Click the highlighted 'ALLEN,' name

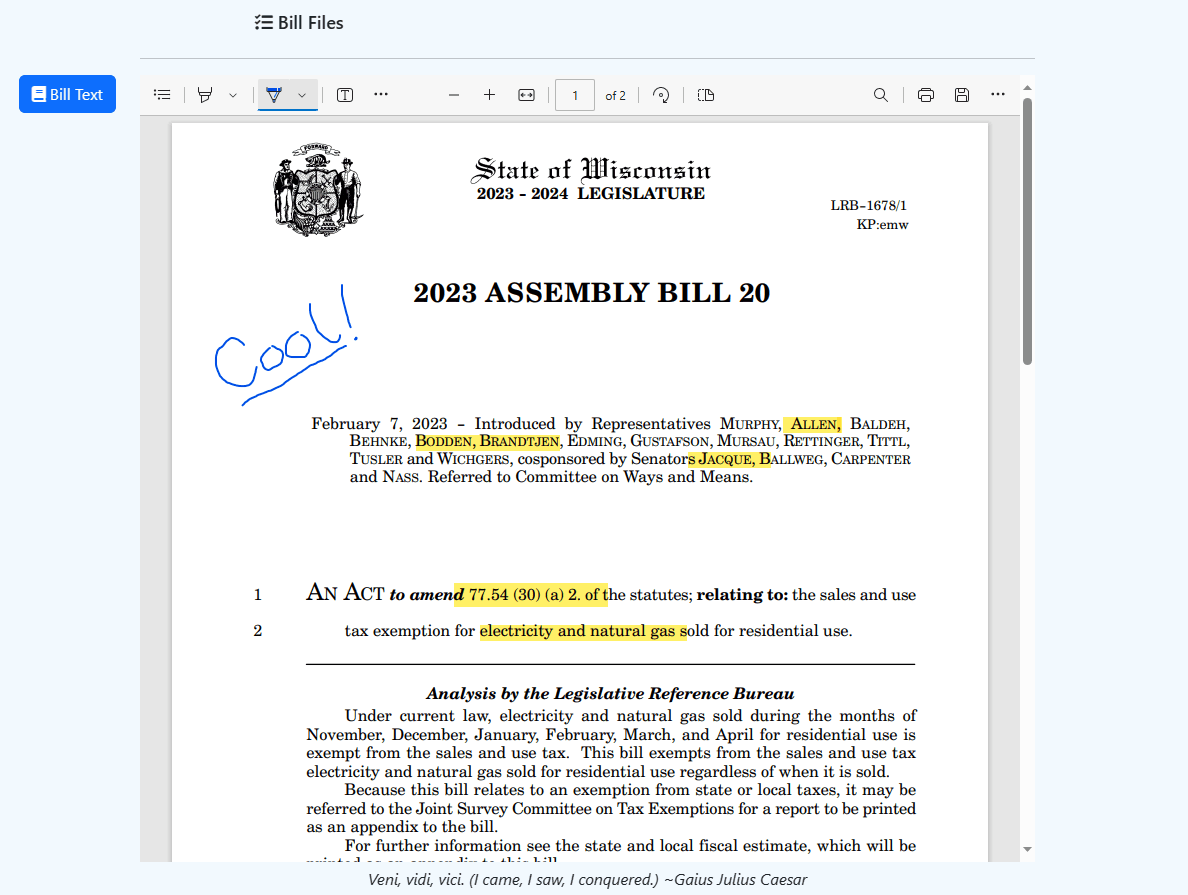pyautogui.click(x=814, y=424)
